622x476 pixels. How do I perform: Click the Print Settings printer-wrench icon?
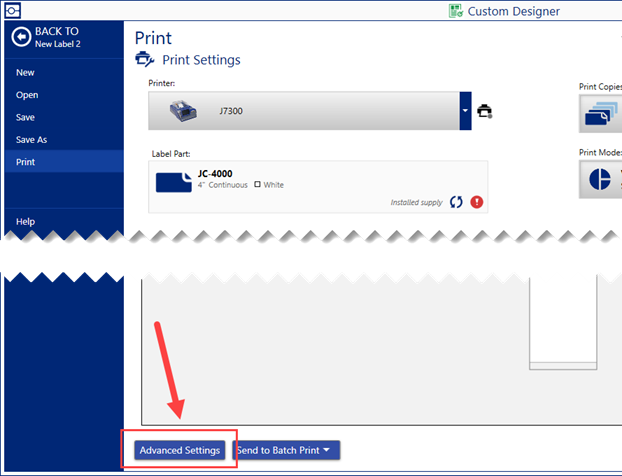point(144,60)
